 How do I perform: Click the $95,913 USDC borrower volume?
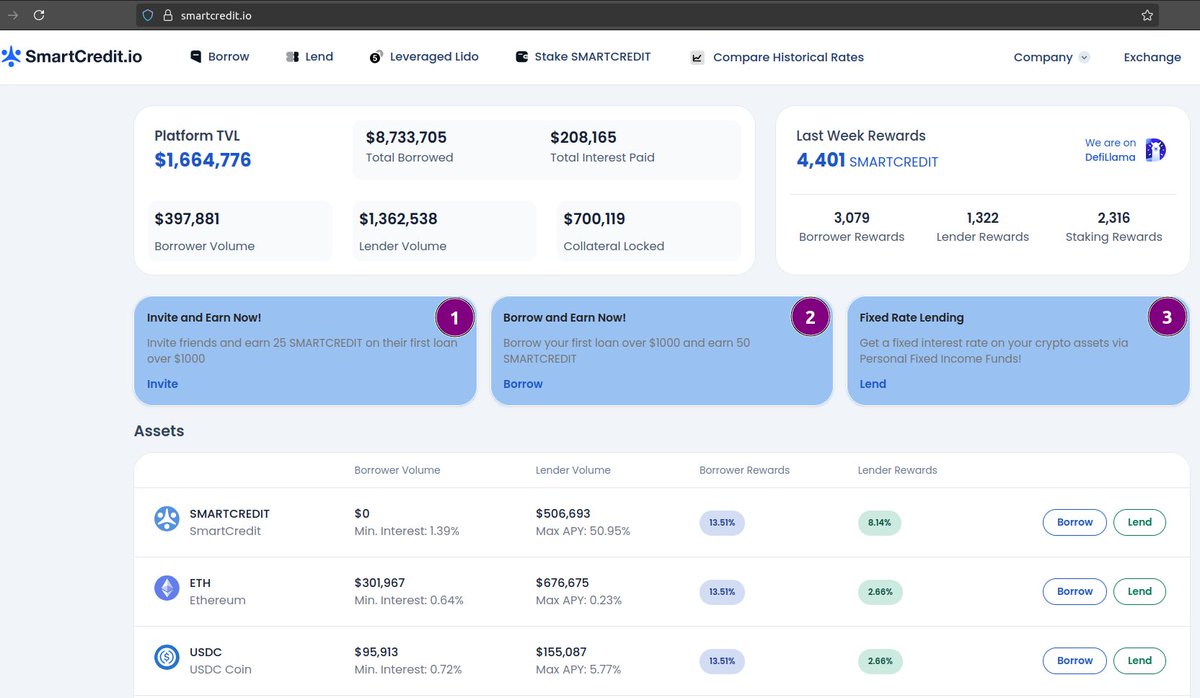point(376,651)
